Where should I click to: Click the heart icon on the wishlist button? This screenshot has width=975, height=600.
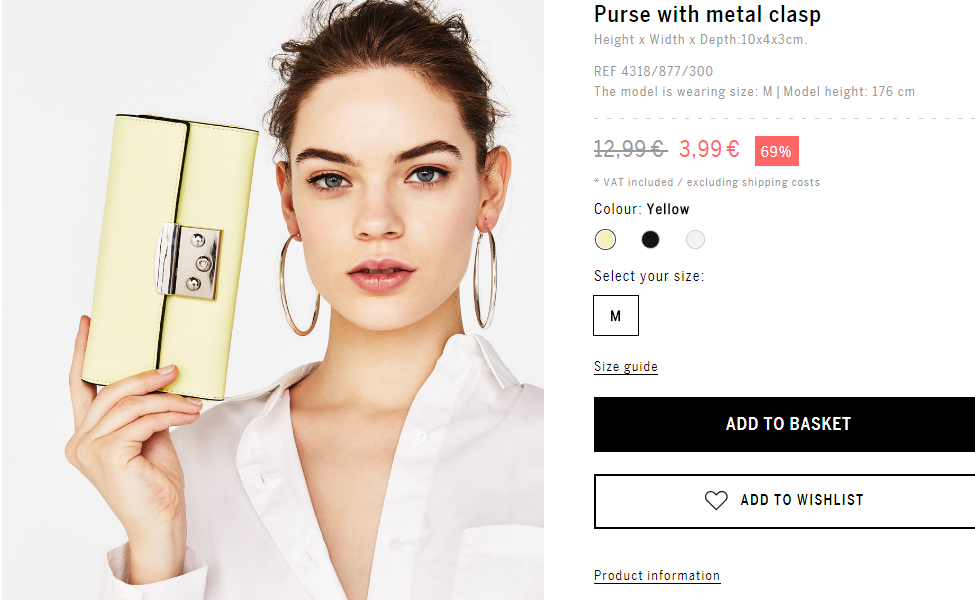pos(716,500)
